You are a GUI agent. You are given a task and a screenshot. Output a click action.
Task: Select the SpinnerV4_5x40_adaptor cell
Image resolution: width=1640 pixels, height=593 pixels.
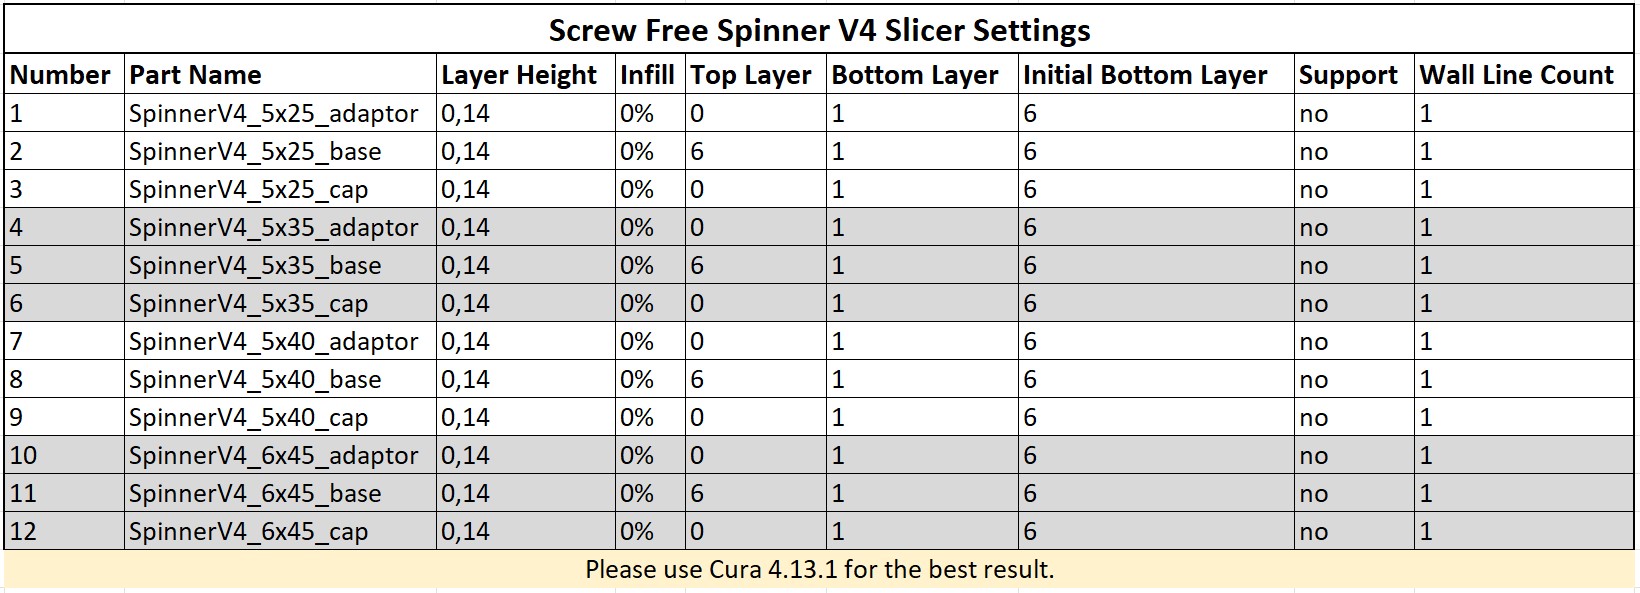(x=273, y=342)
